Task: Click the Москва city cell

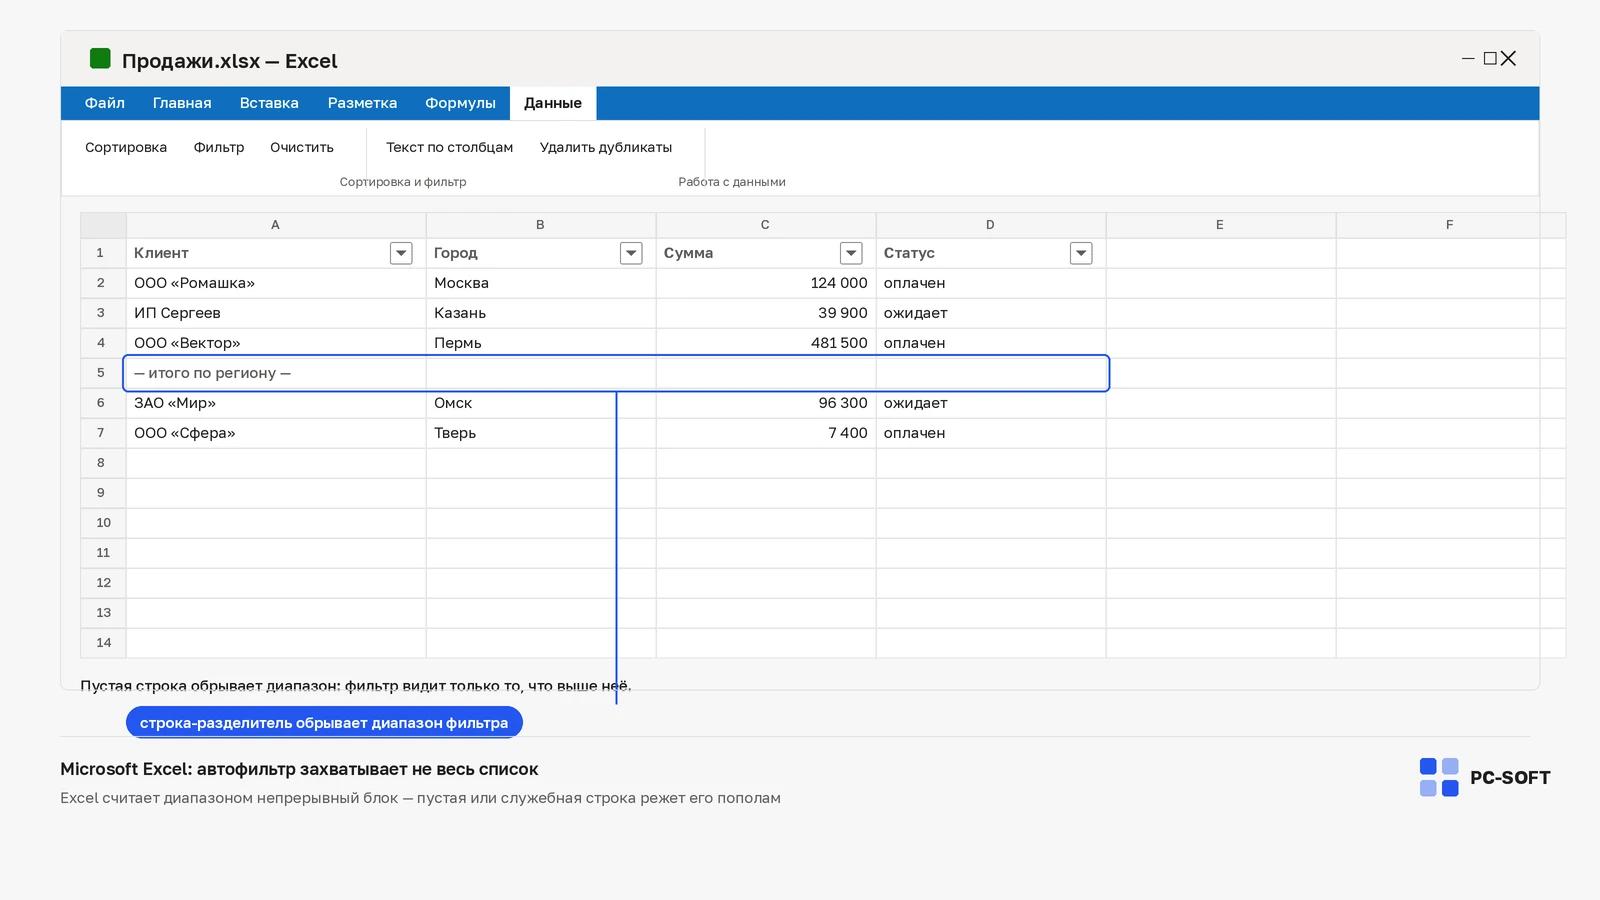Action: tap(541, 283)
